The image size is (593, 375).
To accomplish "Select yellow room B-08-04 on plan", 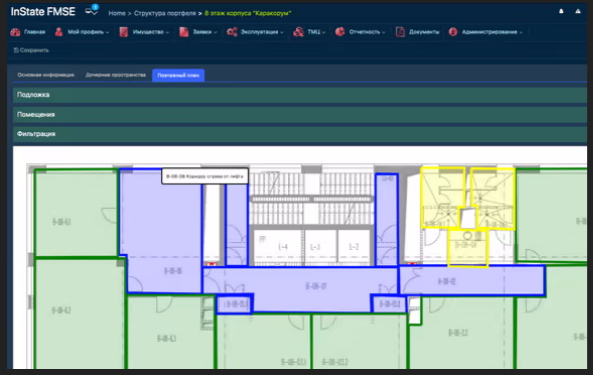I will click(x=467, y=247).
